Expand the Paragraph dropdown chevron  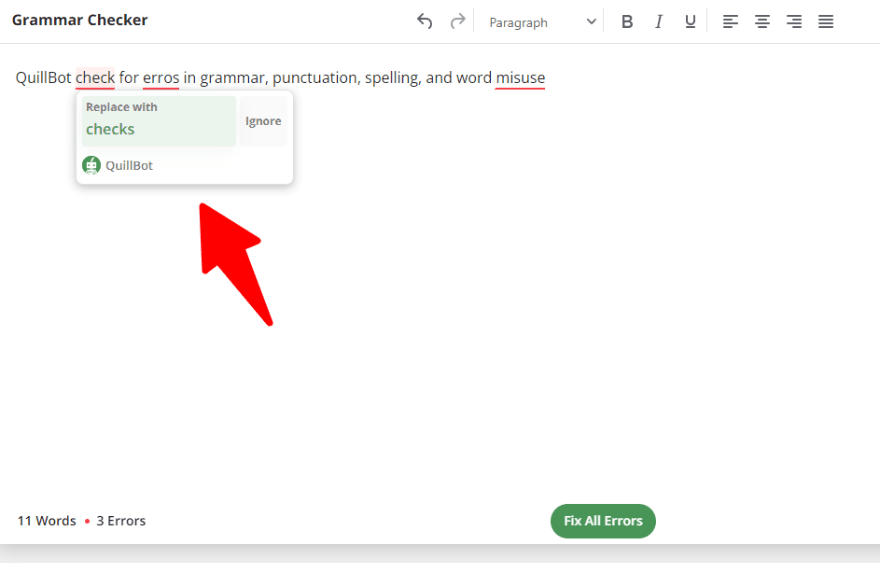[x=591, y=22]
